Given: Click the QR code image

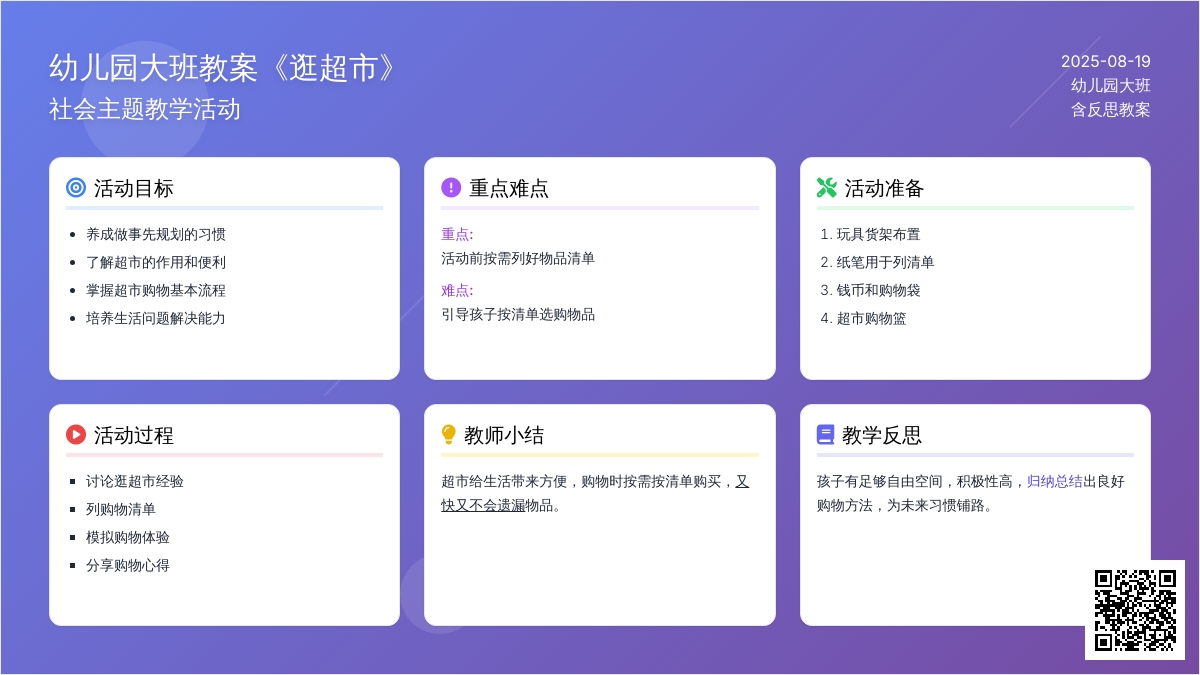Looking at the screenshot, I should (1135, 610).
